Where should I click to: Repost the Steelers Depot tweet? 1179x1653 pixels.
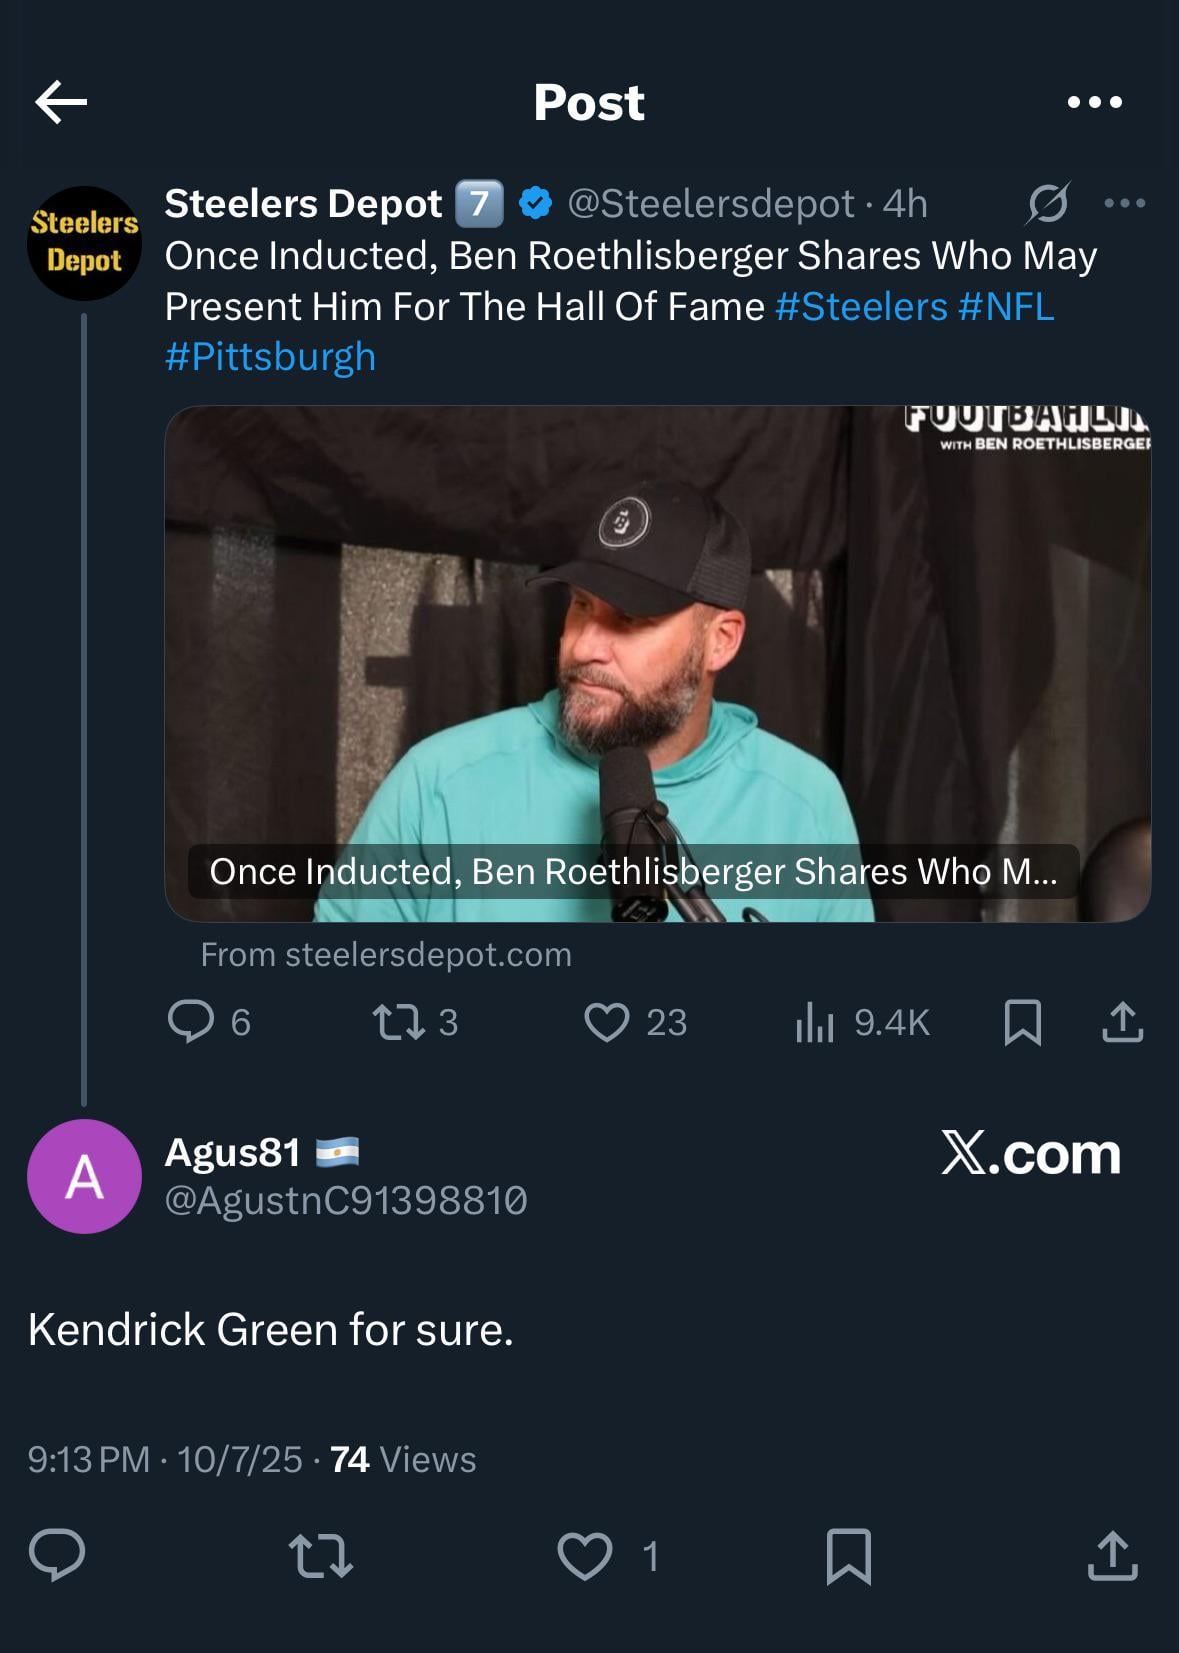point(399,1022)
